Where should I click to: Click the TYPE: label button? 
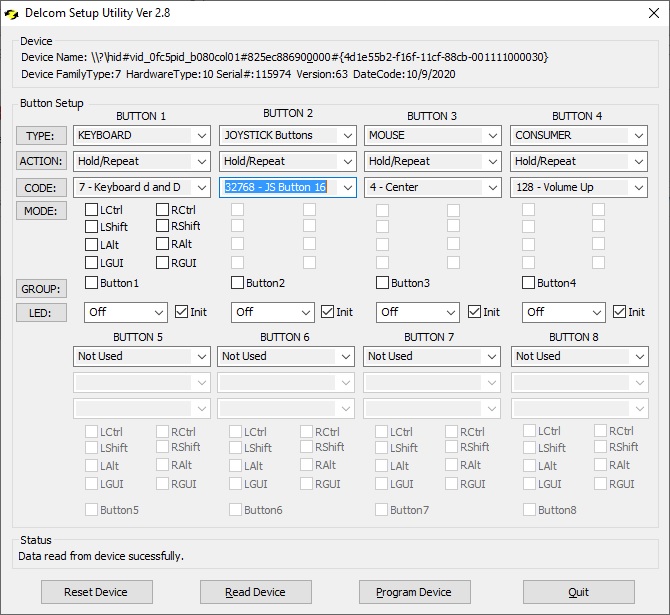[x=41, y=136]
